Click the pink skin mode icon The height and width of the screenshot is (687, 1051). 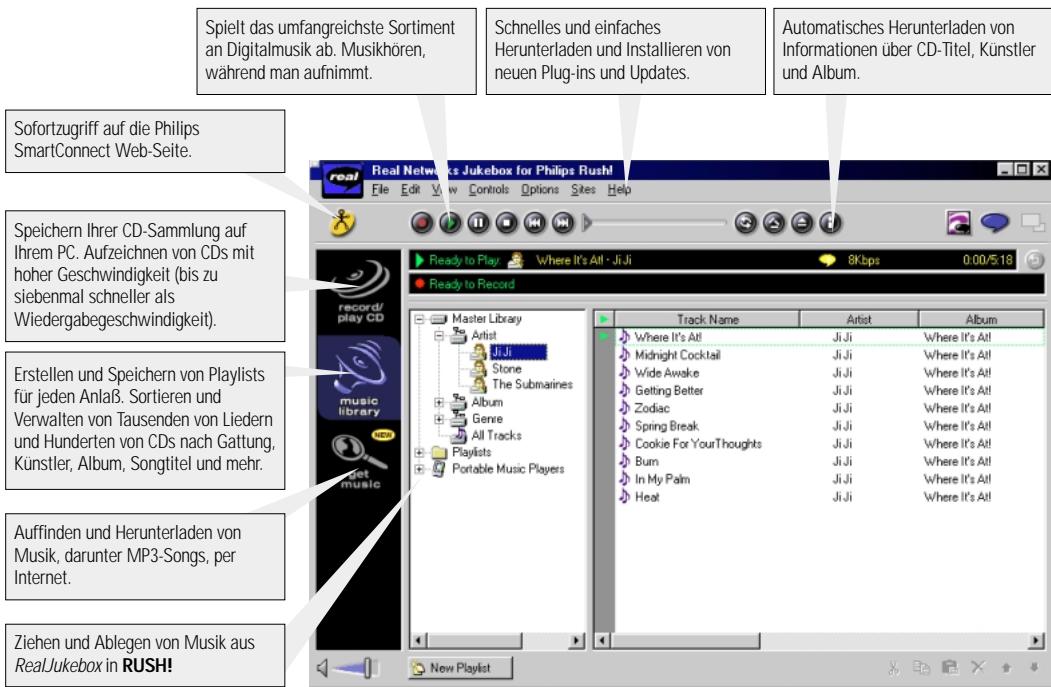[959, 223]
